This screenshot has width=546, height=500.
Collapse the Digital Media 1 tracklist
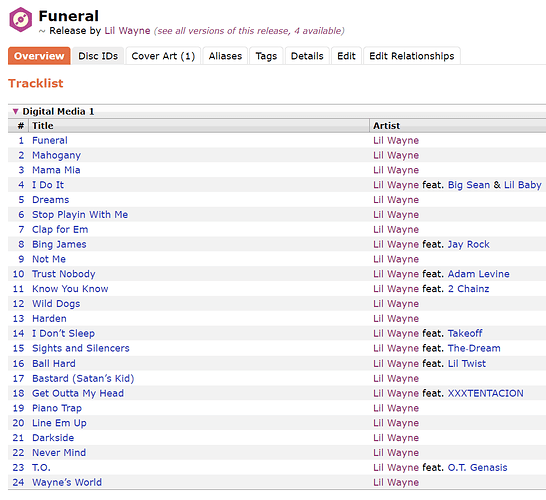click(15, 111)
